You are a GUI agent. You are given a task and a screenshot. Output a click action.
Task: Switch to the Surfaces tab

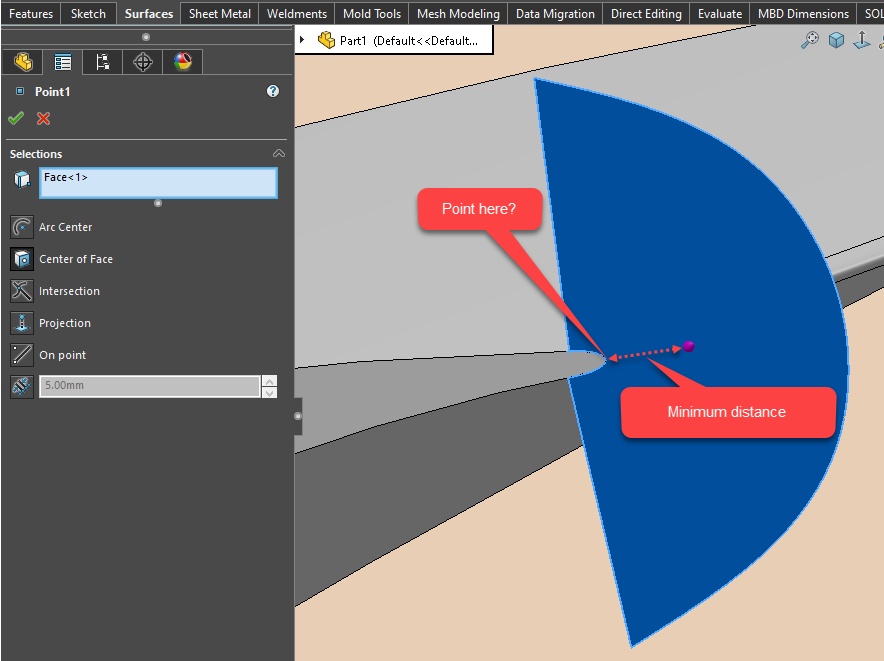(149, 14)
